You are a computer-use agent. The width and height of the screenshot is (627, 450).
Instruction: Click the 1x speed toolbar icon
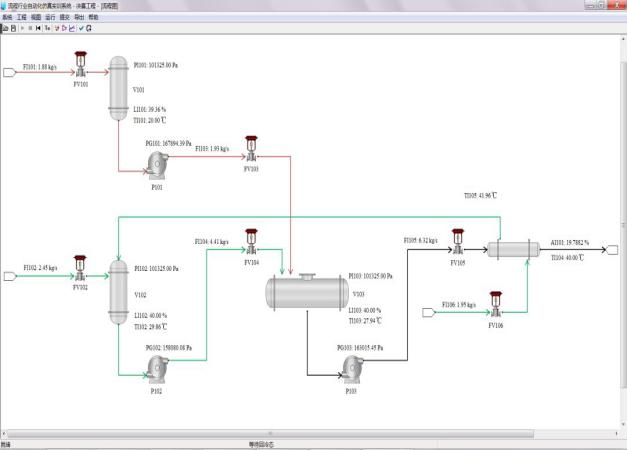click(x=47, y=28)
